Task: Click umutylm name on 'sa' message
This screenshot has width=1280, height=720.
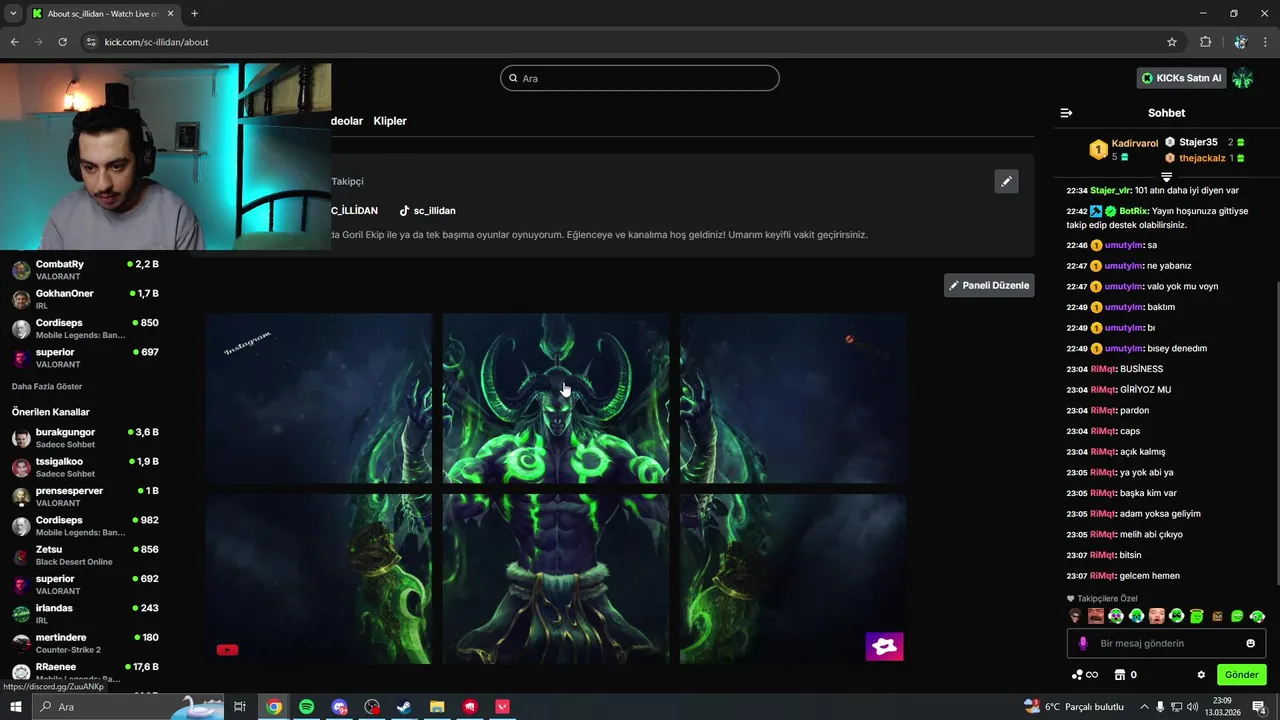Action: coord(1124,245)
